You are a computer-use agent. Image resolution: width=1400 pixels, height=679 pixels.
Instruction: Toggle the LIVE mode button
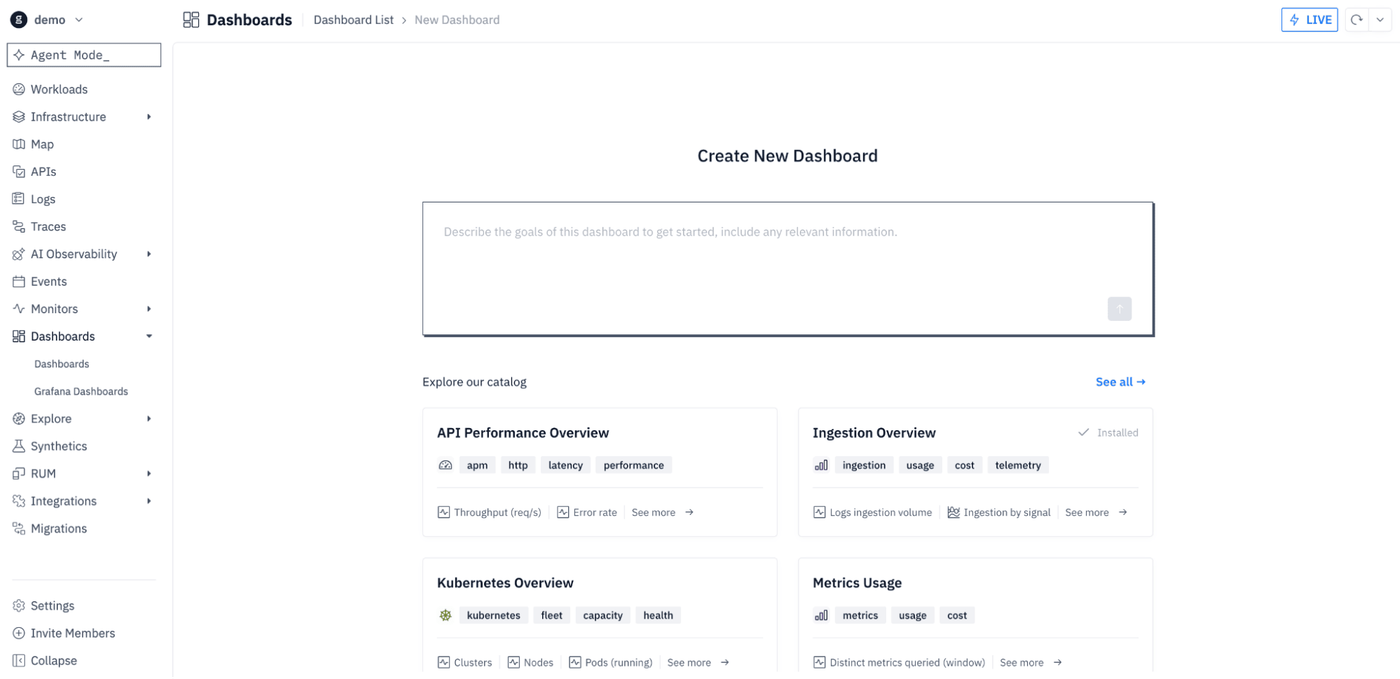click(x=1309, y=20)
